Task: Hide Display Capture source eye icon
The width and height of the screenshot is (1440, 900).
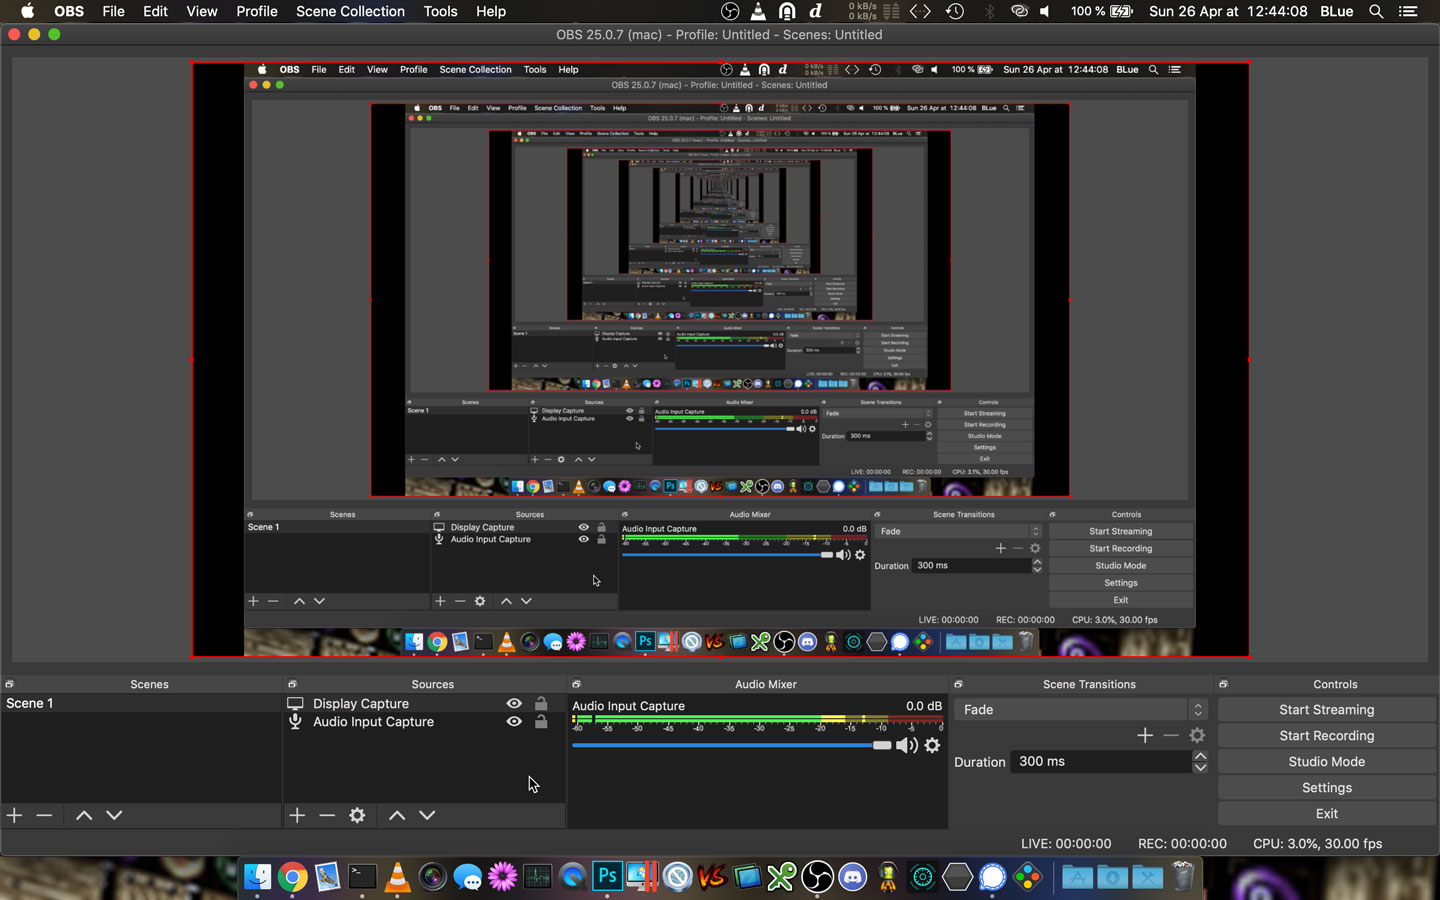Action: tap(514, 703)
